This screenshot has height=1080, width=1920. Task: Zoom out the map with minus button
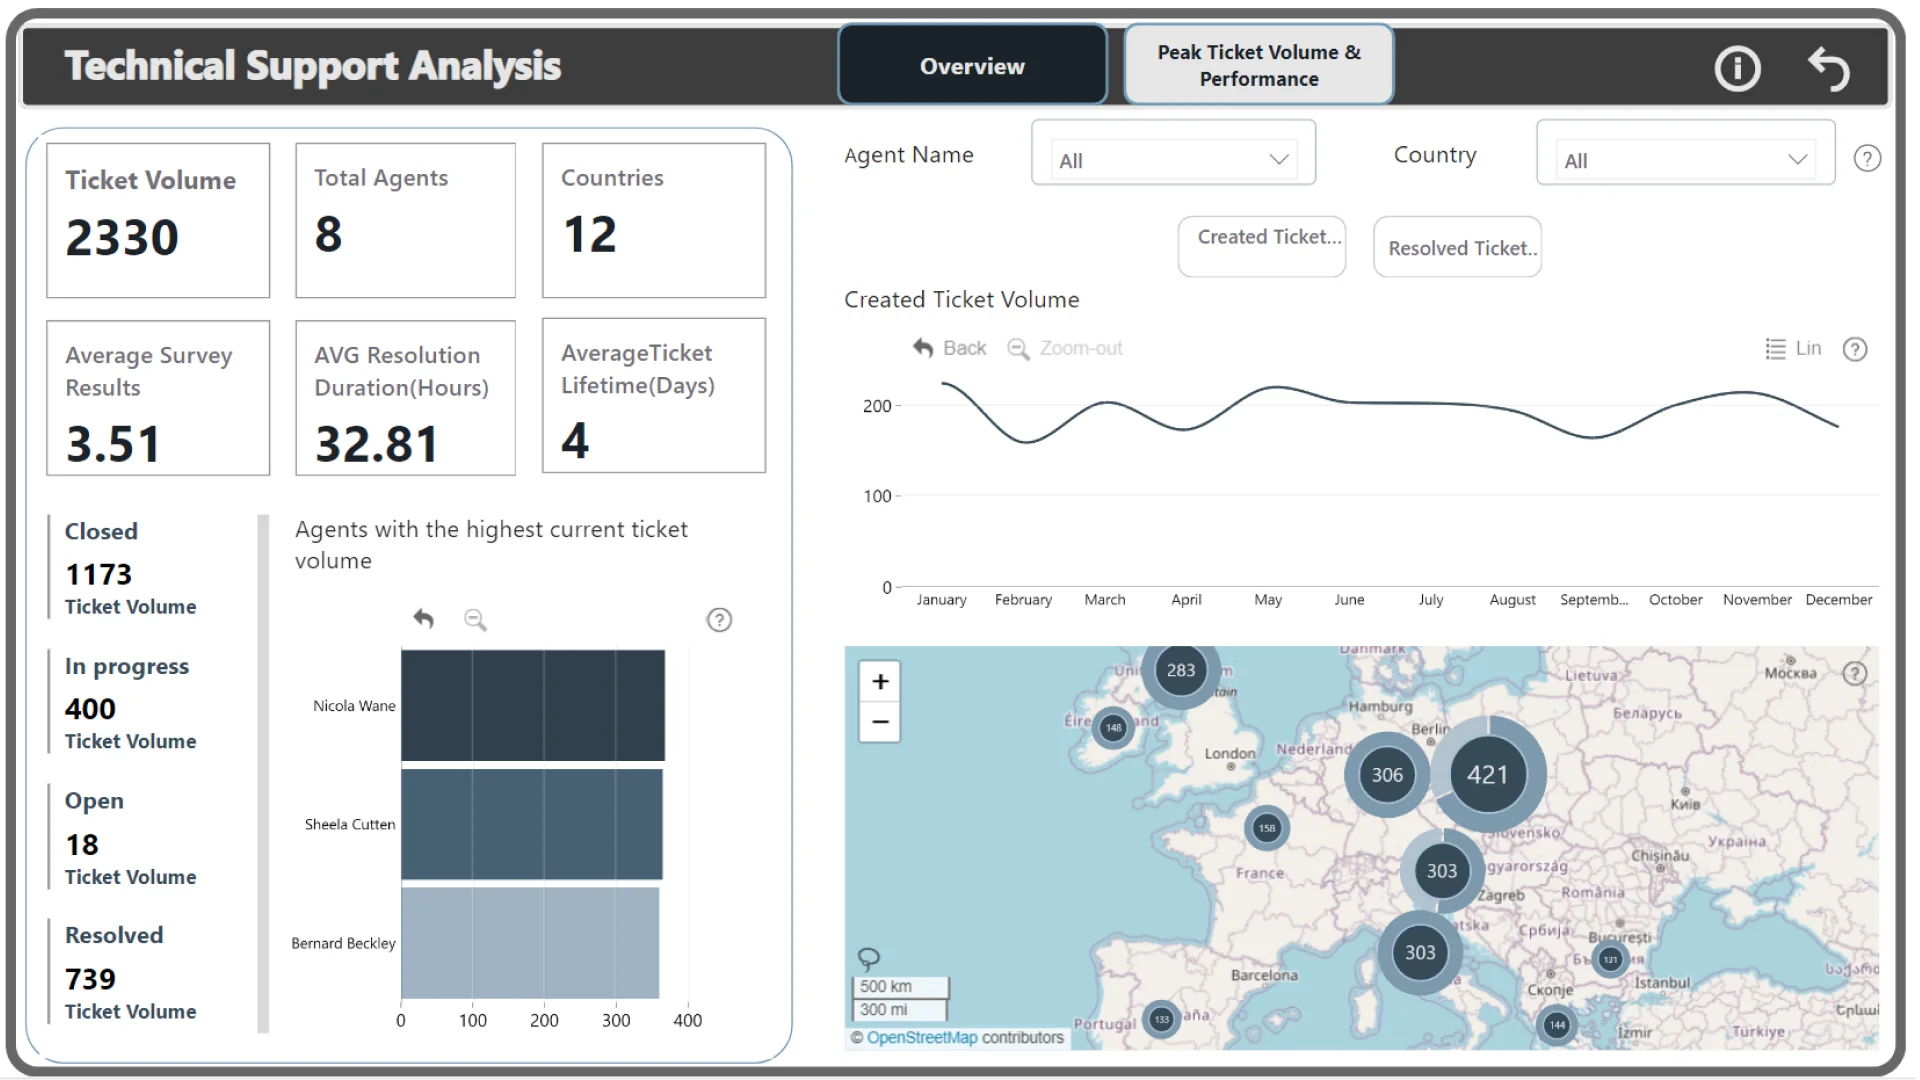click(880, 722)
